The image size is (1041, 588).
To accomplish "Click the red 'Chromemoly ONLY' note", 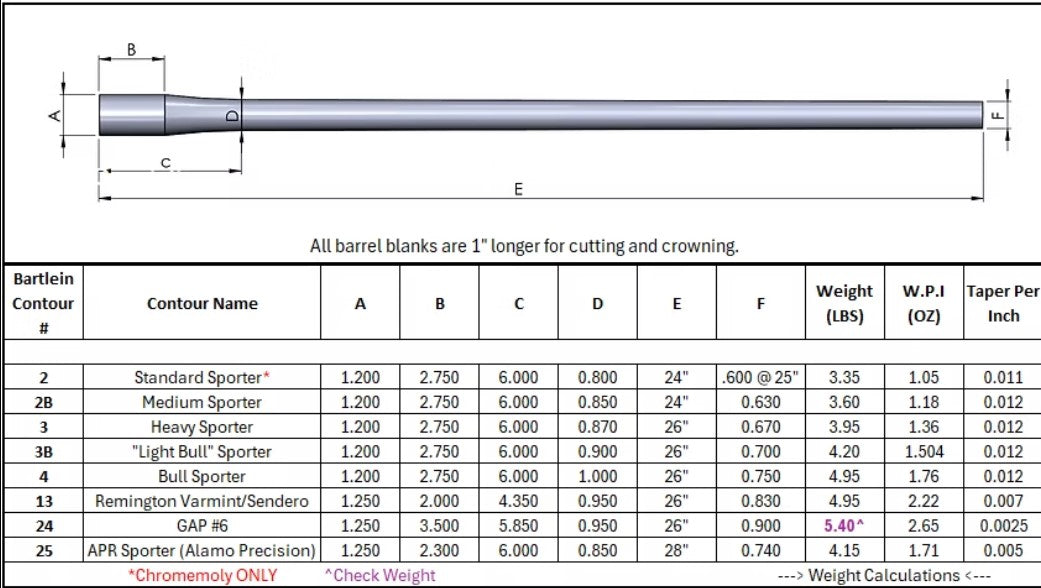I will click(202, 575).
